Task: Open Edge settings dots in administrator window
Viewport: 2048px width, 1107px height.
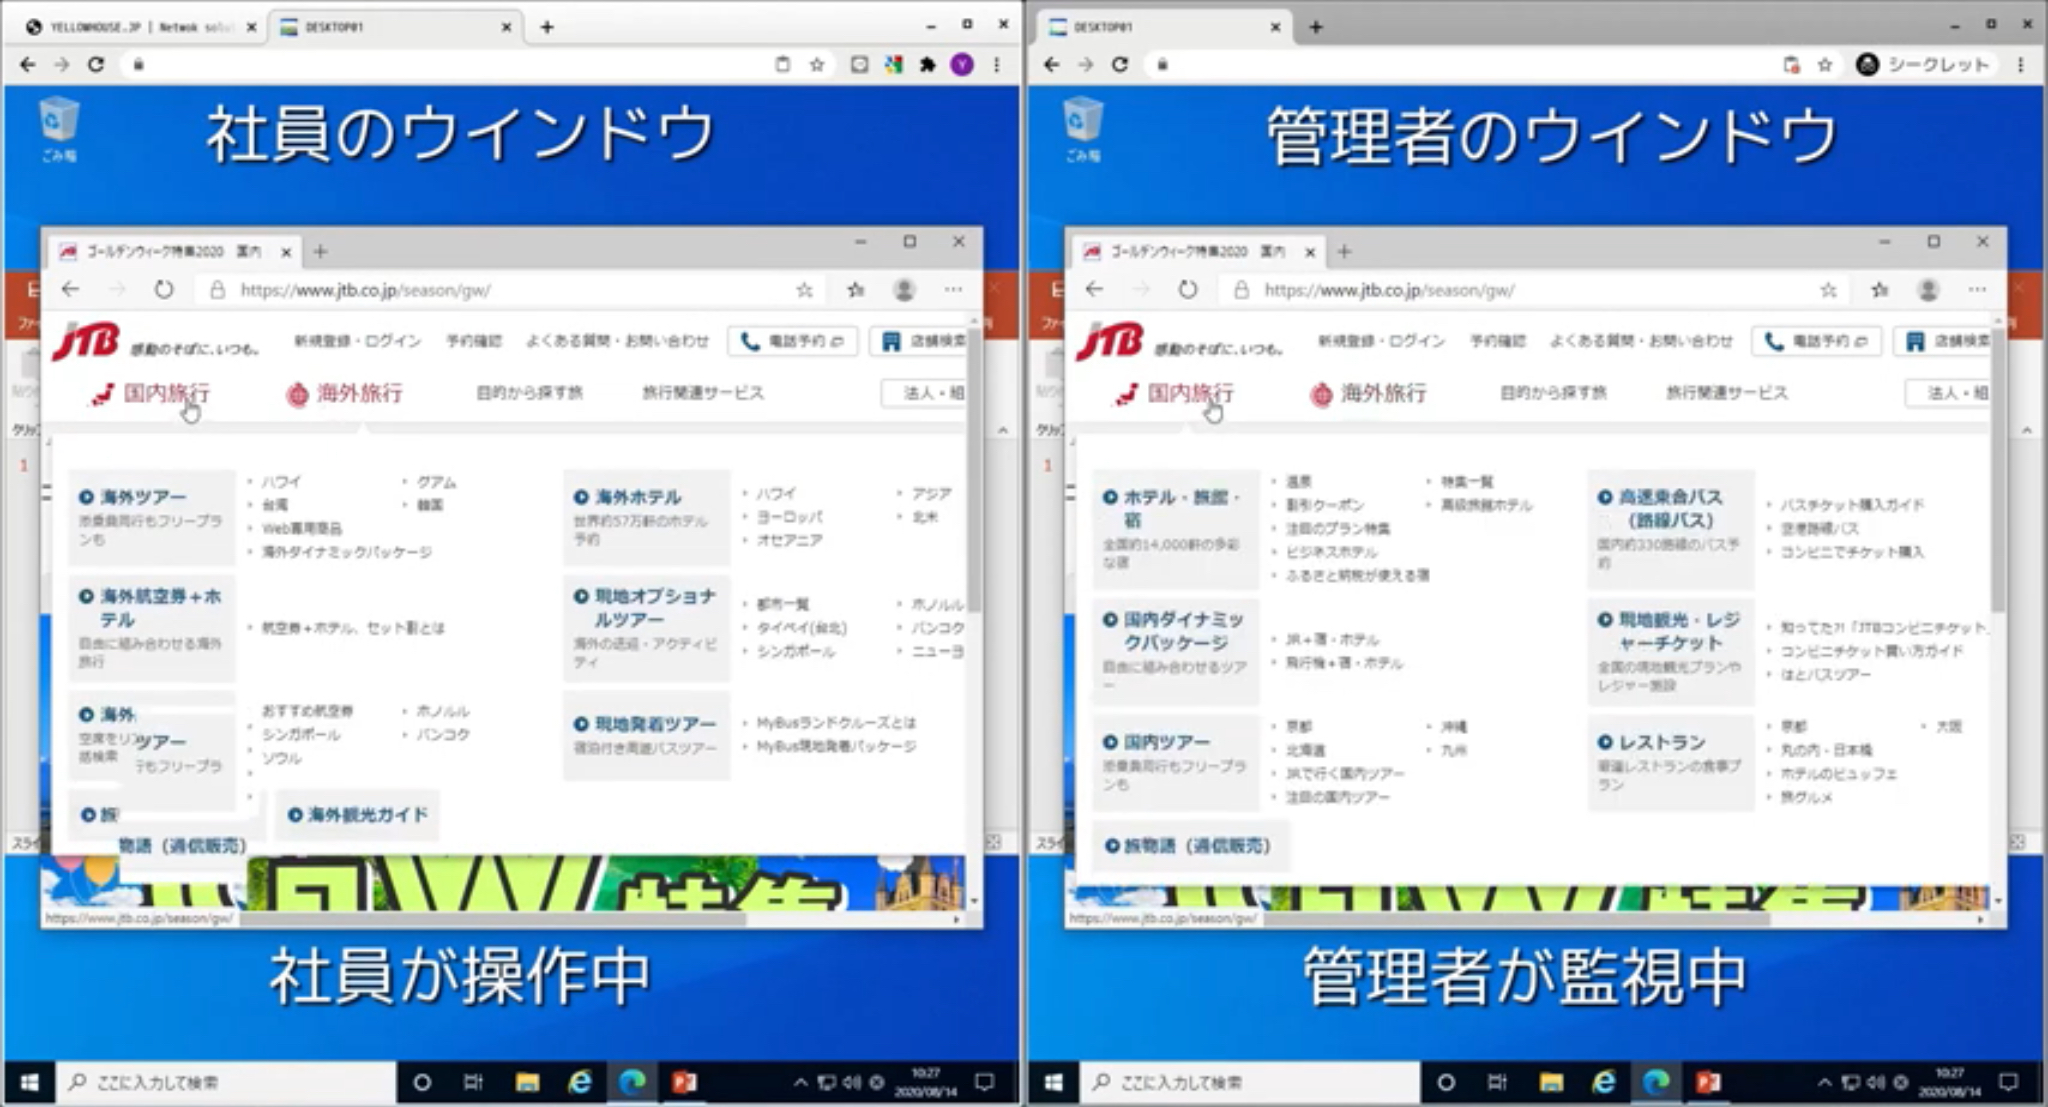Action: point(1977,290)
